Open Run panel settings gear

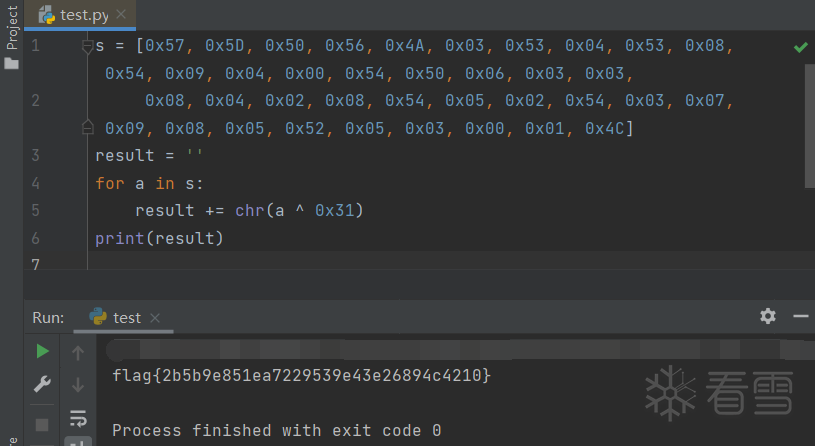[x=768, y=316]
